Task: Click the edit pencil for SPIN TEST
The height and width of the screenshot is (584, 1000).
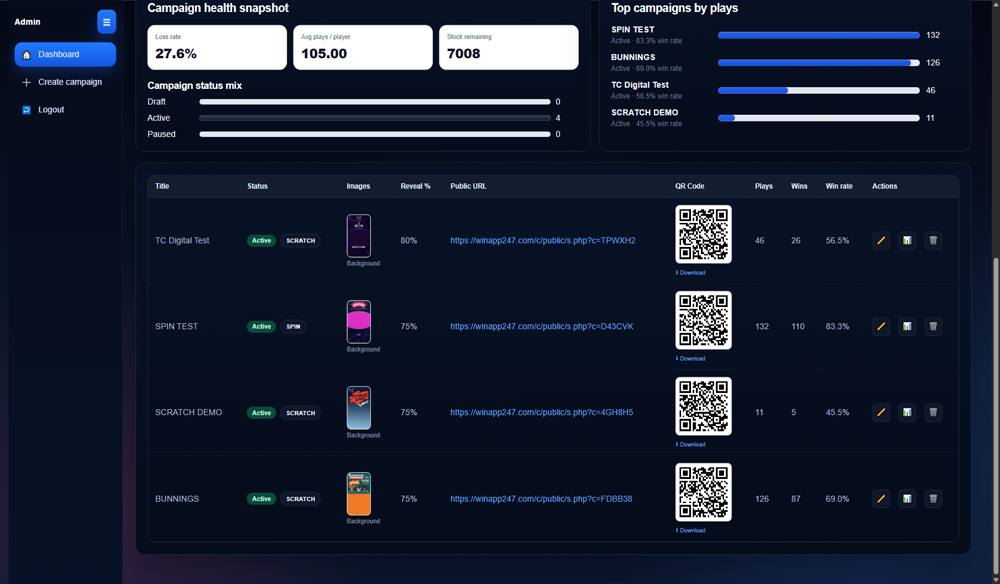Action: click(x=881, y=327)
